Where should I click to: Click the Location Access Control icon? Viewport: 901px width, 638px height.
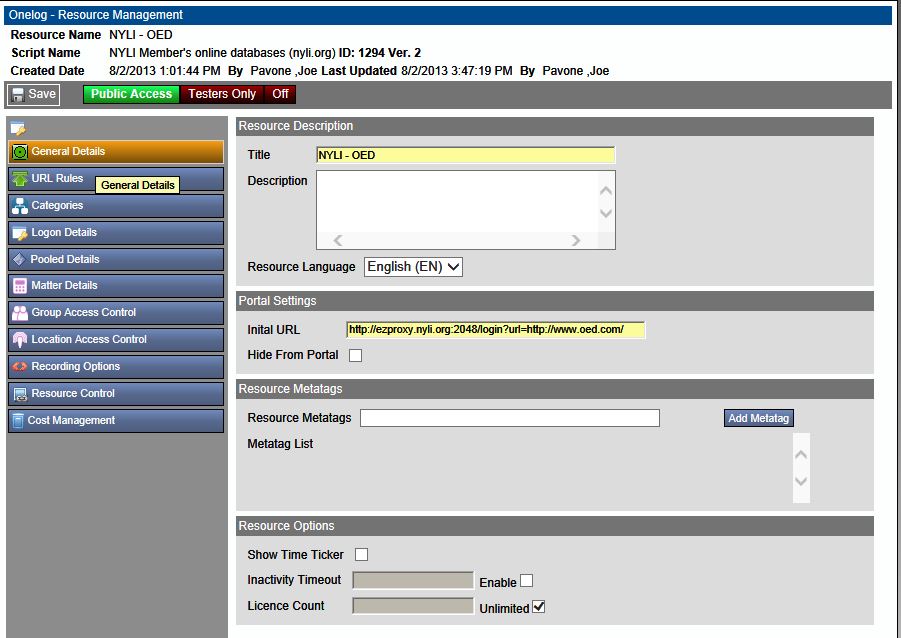coord(20,340)
